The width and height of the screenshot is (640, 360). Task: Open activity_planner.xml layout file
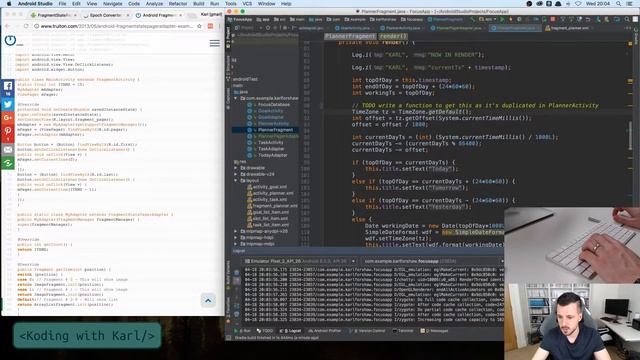[273, 193]
